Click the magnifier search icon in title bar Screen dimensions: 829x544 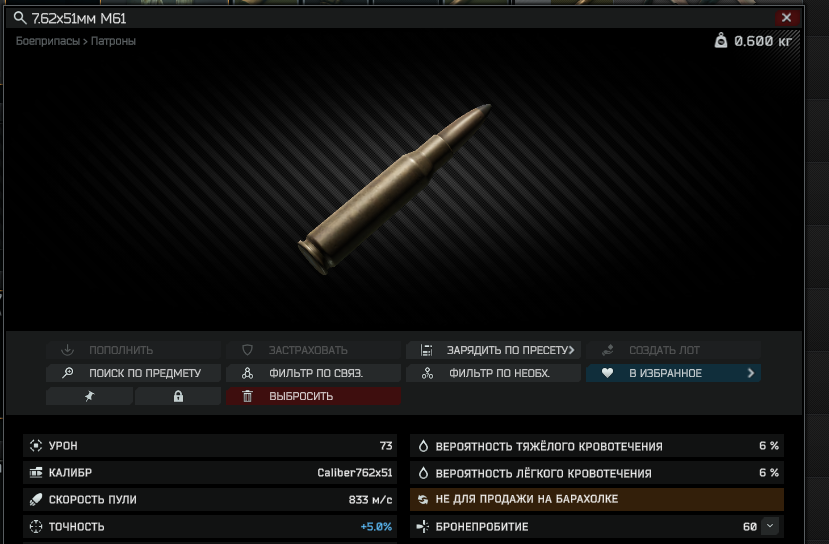[20, 18]
